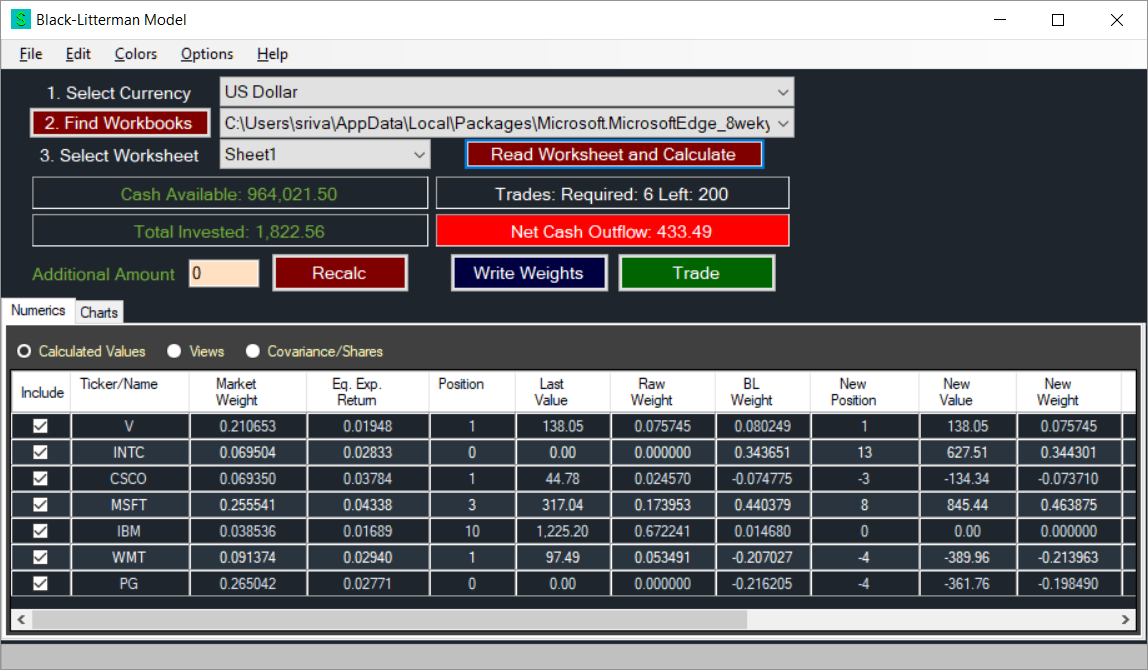Select the INTC ticker cell
1148x670 pixels.
click(130, 453)
